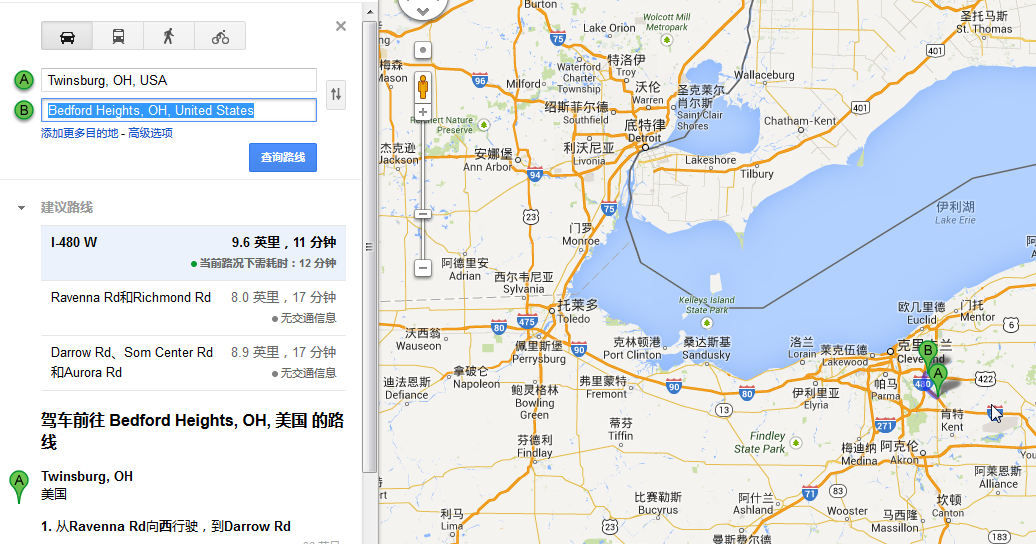Select driving directions car icon
The height and width of the screenshot is (544, 1036).
(x=67, y=36)
